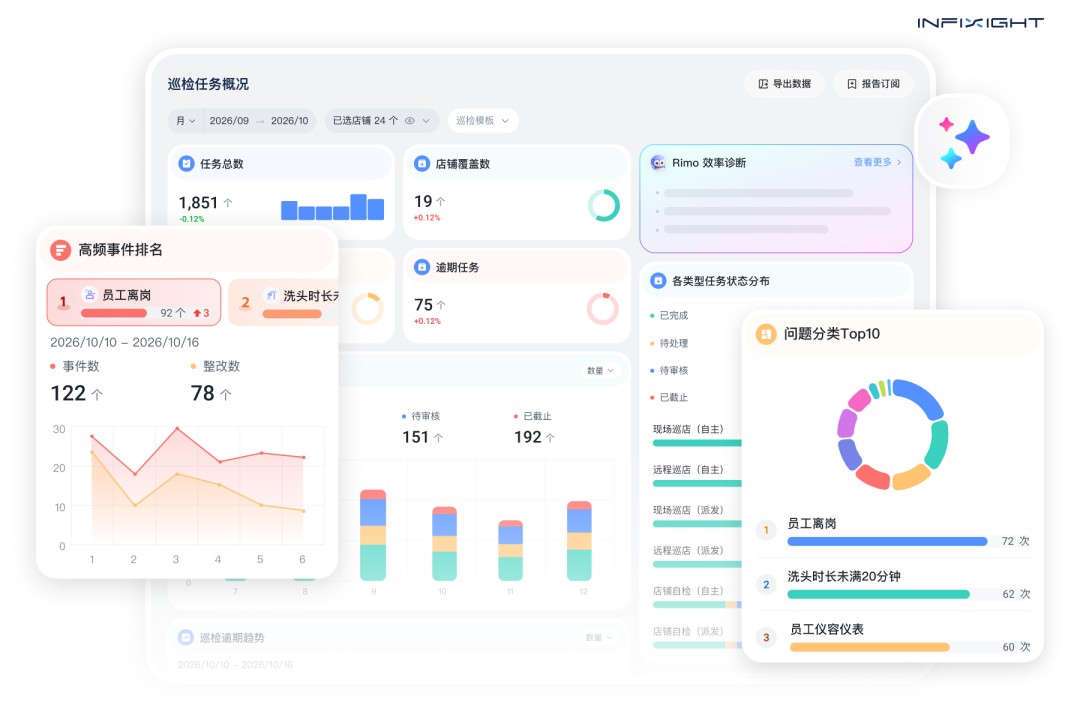The image size is (1080, 720).
Task: Click the 现场巡店（自主） row label
Action: [x=688, y=429]
